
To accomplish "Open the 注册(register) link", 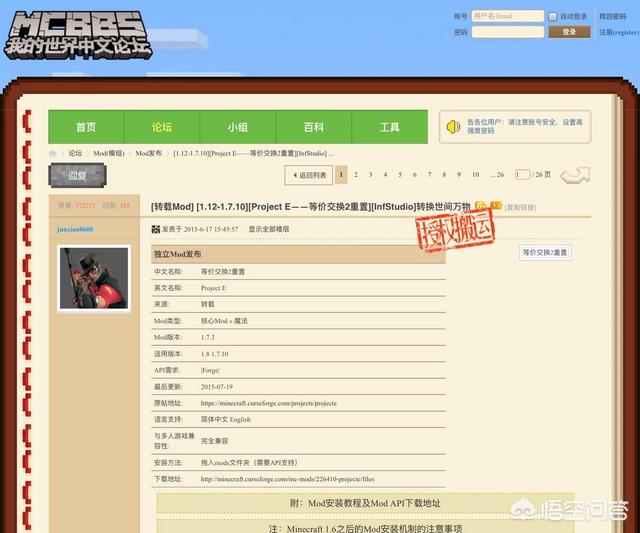I will click(x=619, y=32).
